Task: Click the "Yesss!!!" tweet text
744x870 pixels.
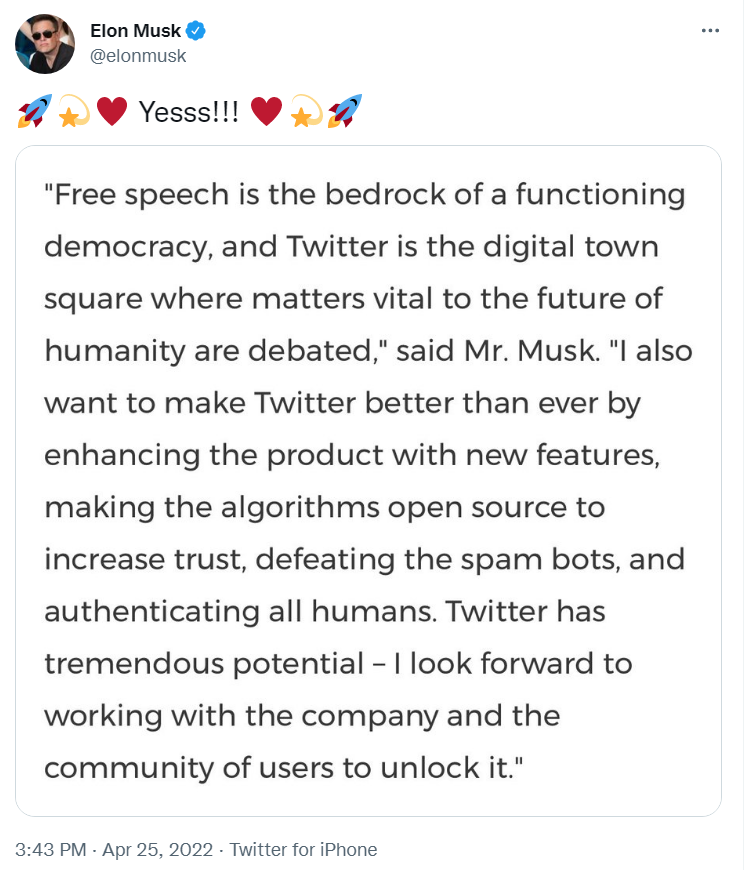Action: coord(189,112)
